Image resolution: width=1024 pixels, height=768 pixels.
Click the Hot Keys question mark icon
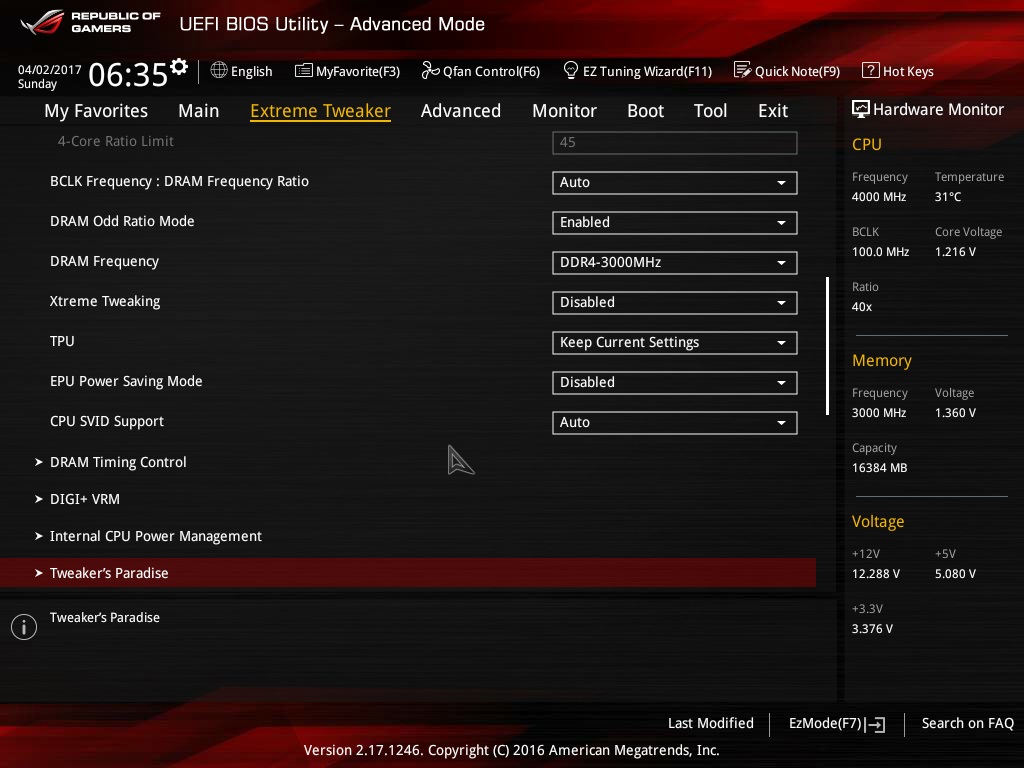pyautogui.click(x=871, y=70)
